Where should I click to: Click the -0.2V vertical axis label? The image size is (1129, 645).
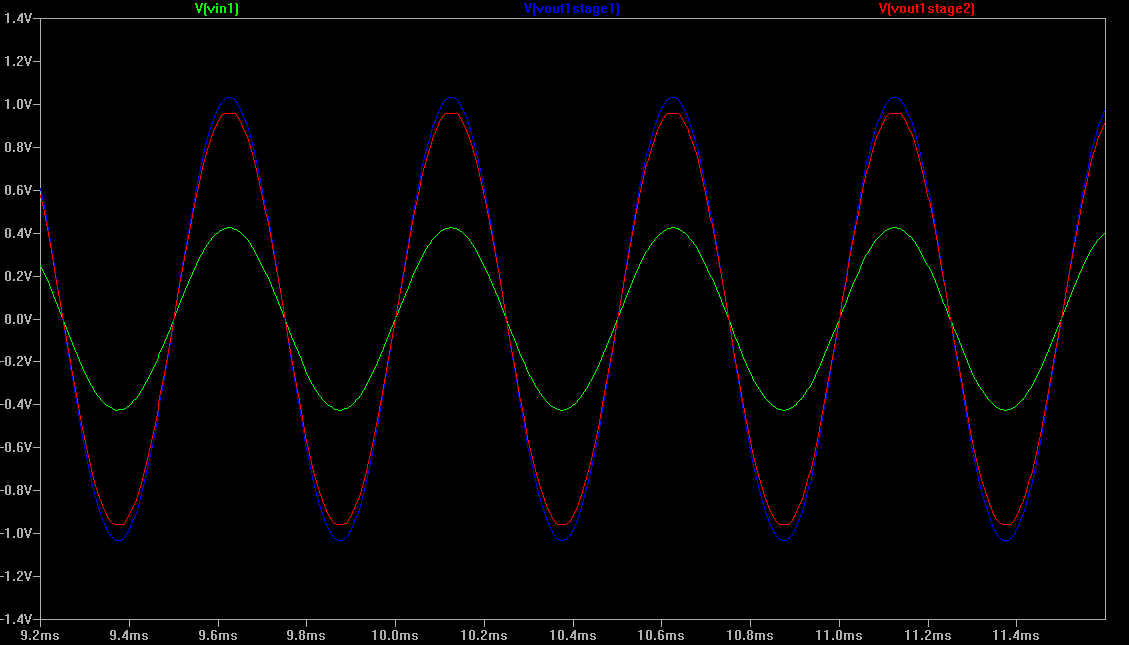pos(17,361)
